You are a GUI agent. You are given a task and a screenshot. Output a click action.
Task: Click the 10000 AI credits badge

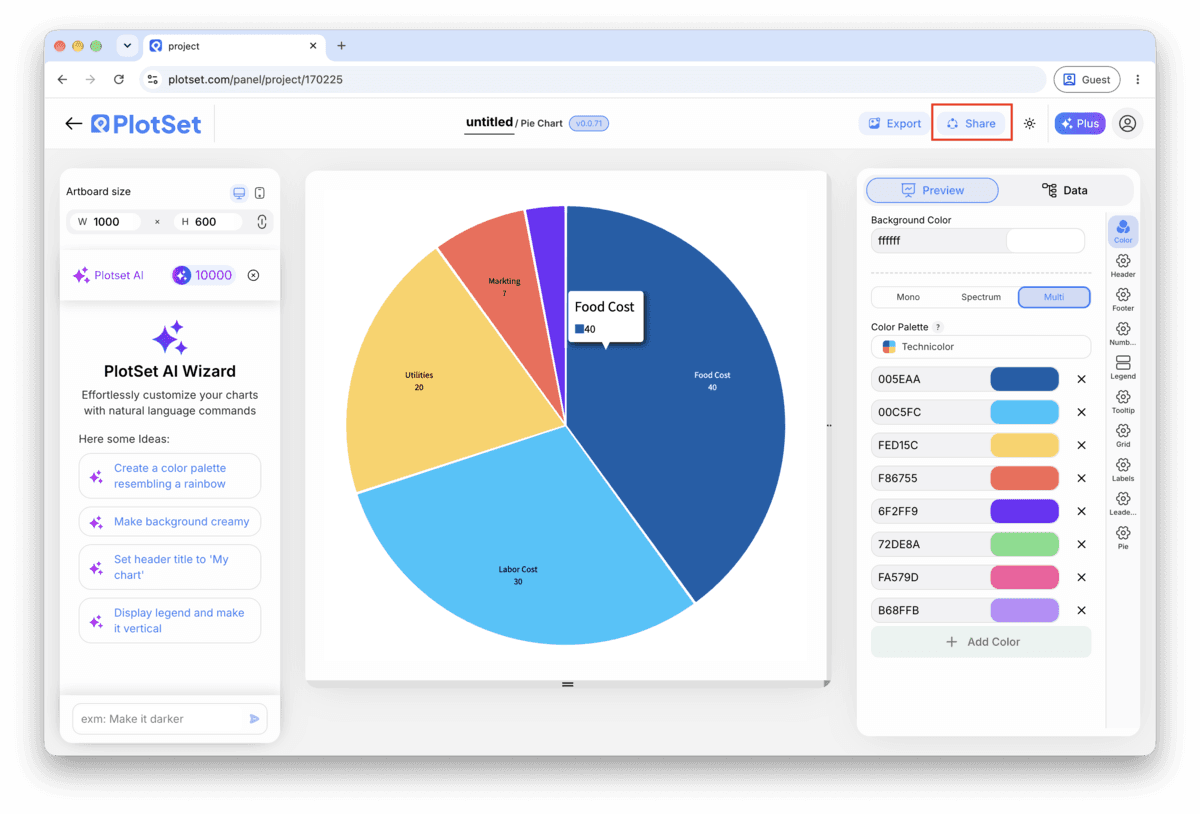coord(203,275)
